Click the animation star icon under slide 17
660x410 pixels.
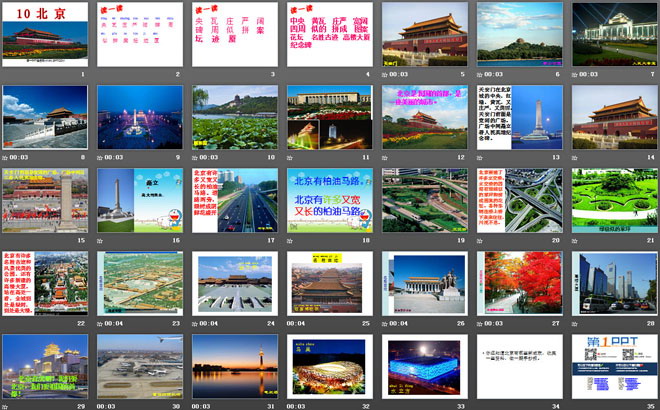click(196, 240)
